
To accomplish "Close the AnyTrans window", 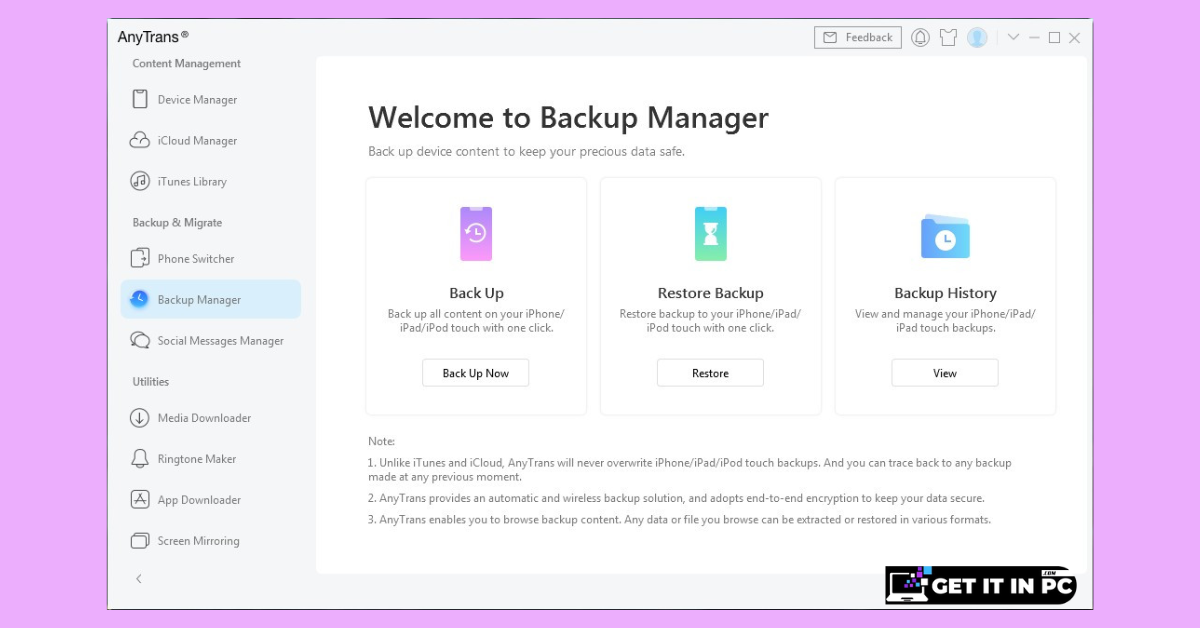I will (x=1074, y=37).
